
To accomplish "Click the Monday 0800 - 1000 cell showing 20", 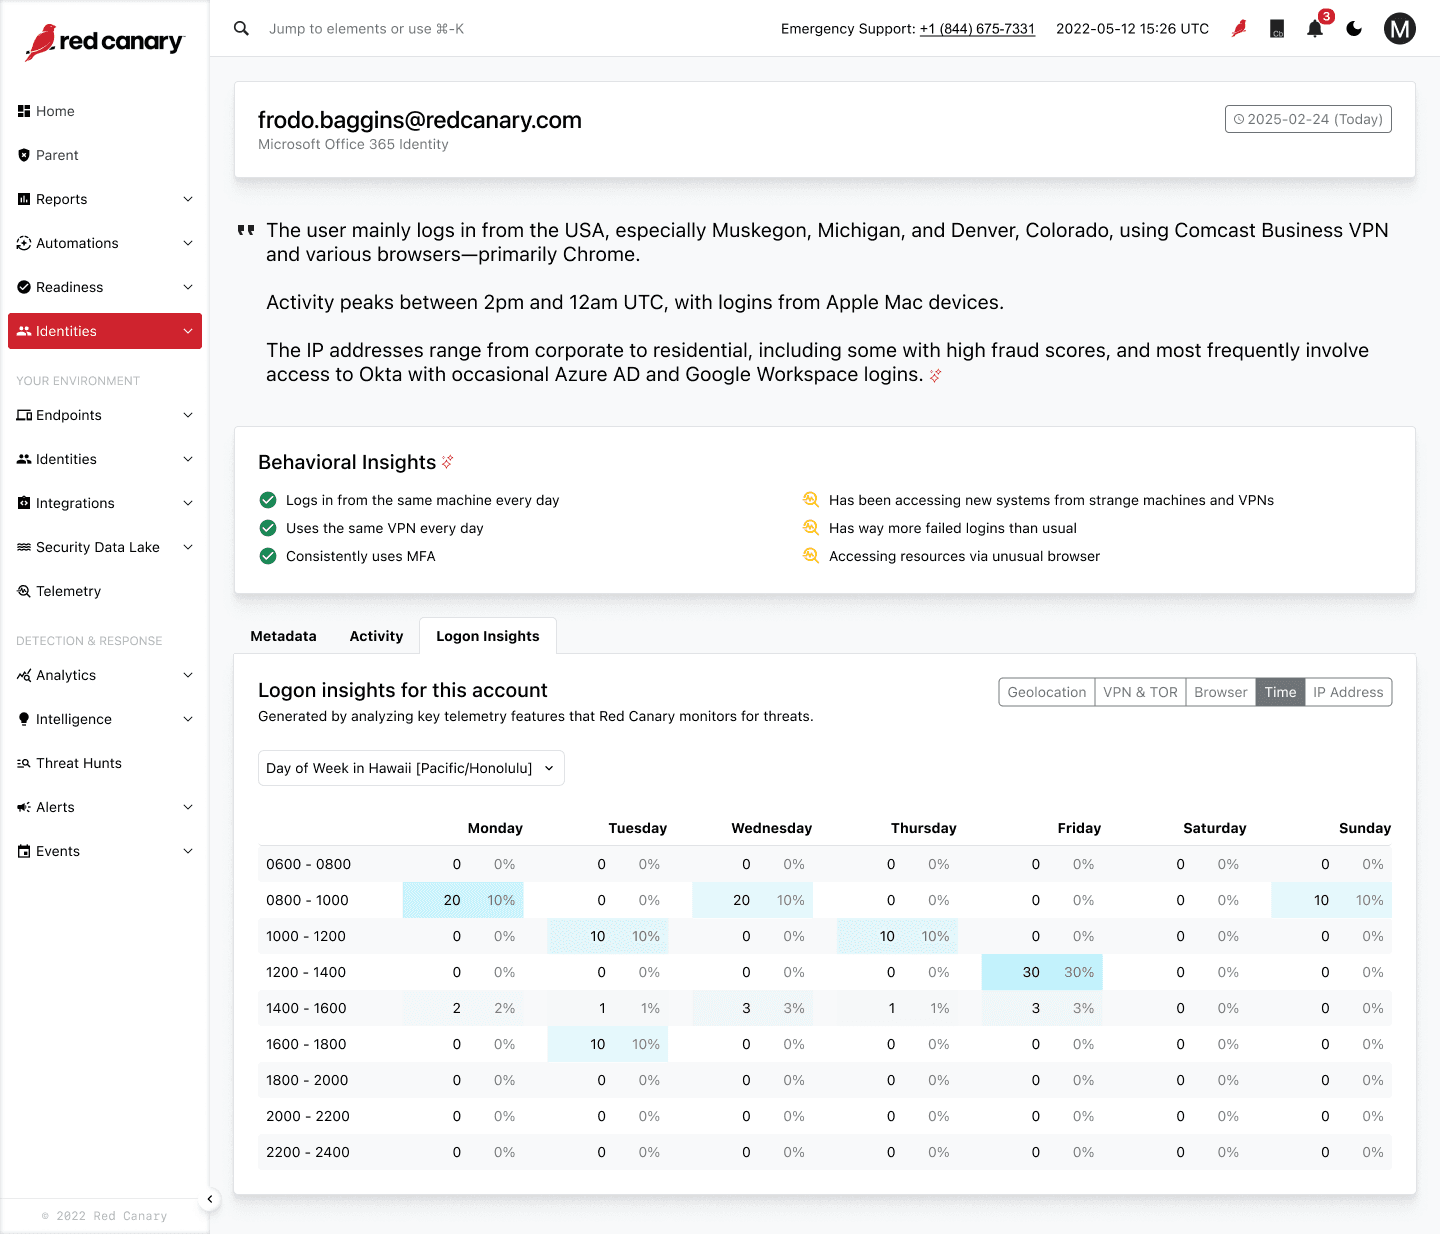I will [x=463, y=900].
